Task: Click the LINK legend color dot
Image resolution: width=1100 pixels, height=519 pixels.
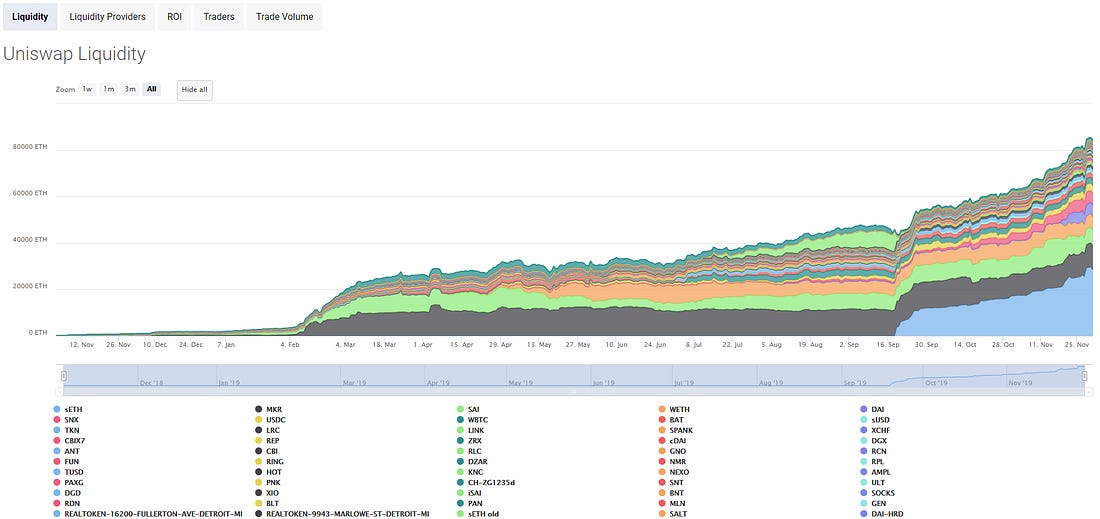Action: point(460,430)
